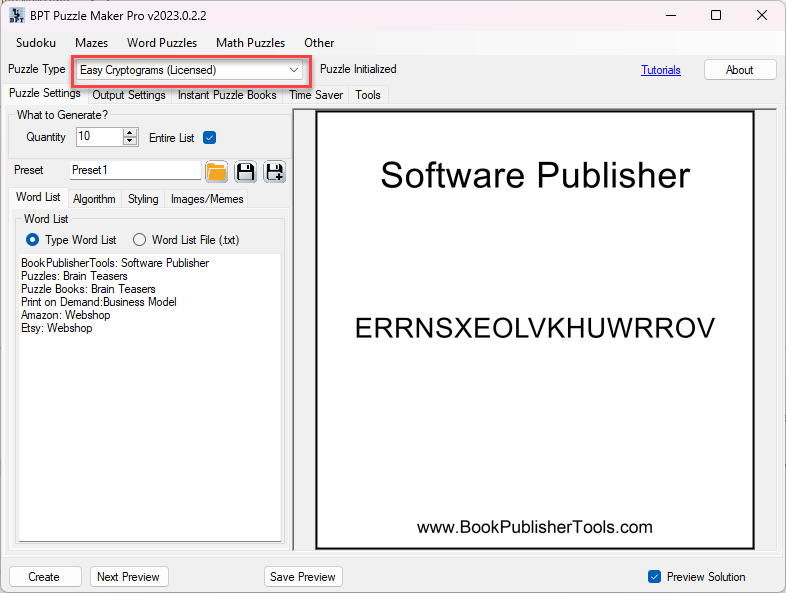Disable the Preview Solution checkbox

tap(654, 577)
